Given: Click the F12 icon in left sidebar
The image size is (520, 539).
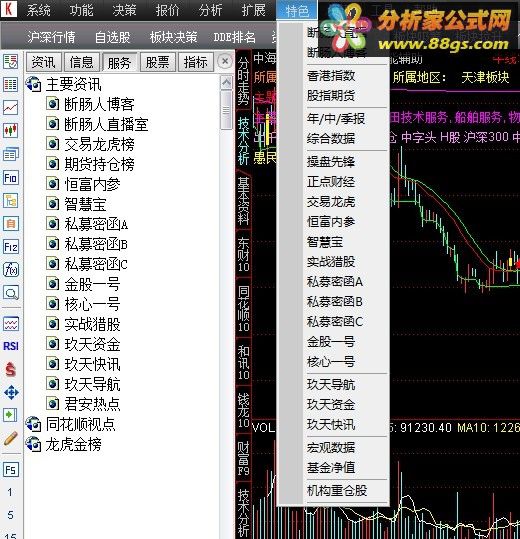Looking at the screenshot, I should pos(10,247).
